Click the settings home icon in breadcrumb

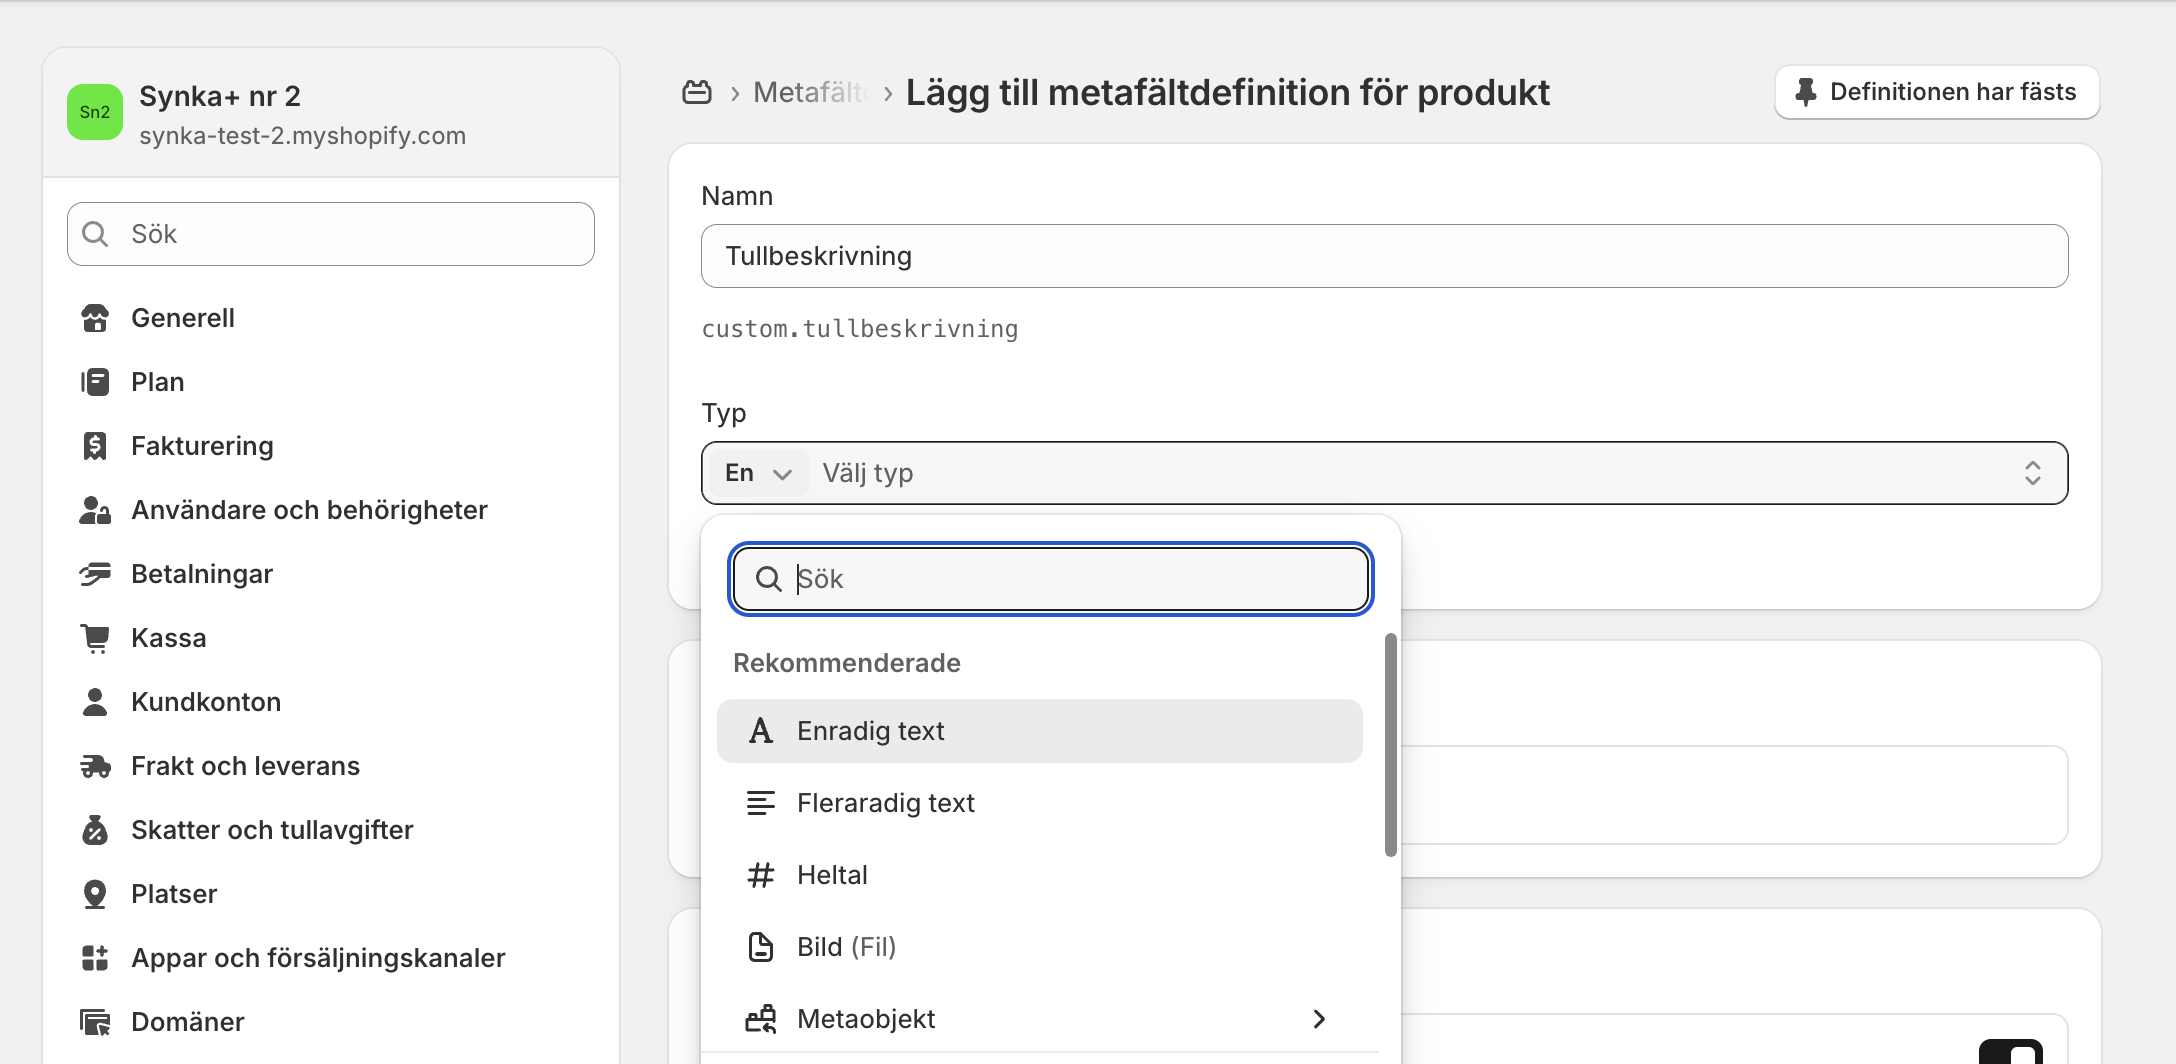click(697, 93)
